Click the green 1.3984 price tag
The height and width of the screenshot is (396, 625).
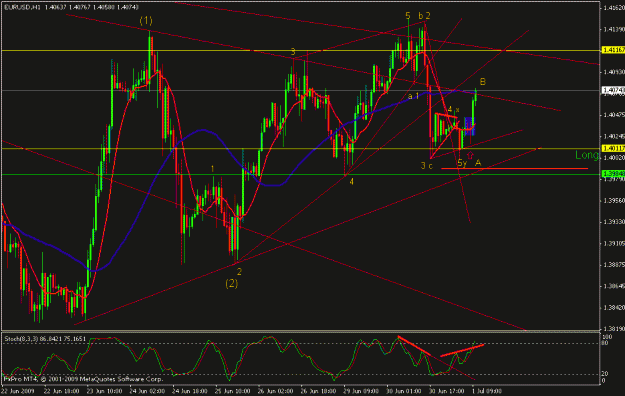click(x=613, y=173)
